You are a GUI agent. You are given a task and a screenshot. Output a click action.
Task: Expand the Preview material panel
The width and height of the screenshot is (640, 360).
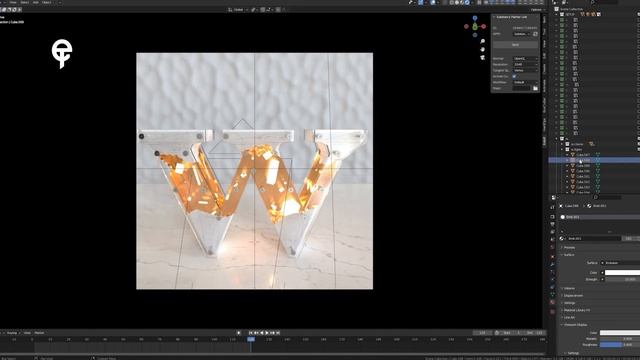(x=569, y=248)
